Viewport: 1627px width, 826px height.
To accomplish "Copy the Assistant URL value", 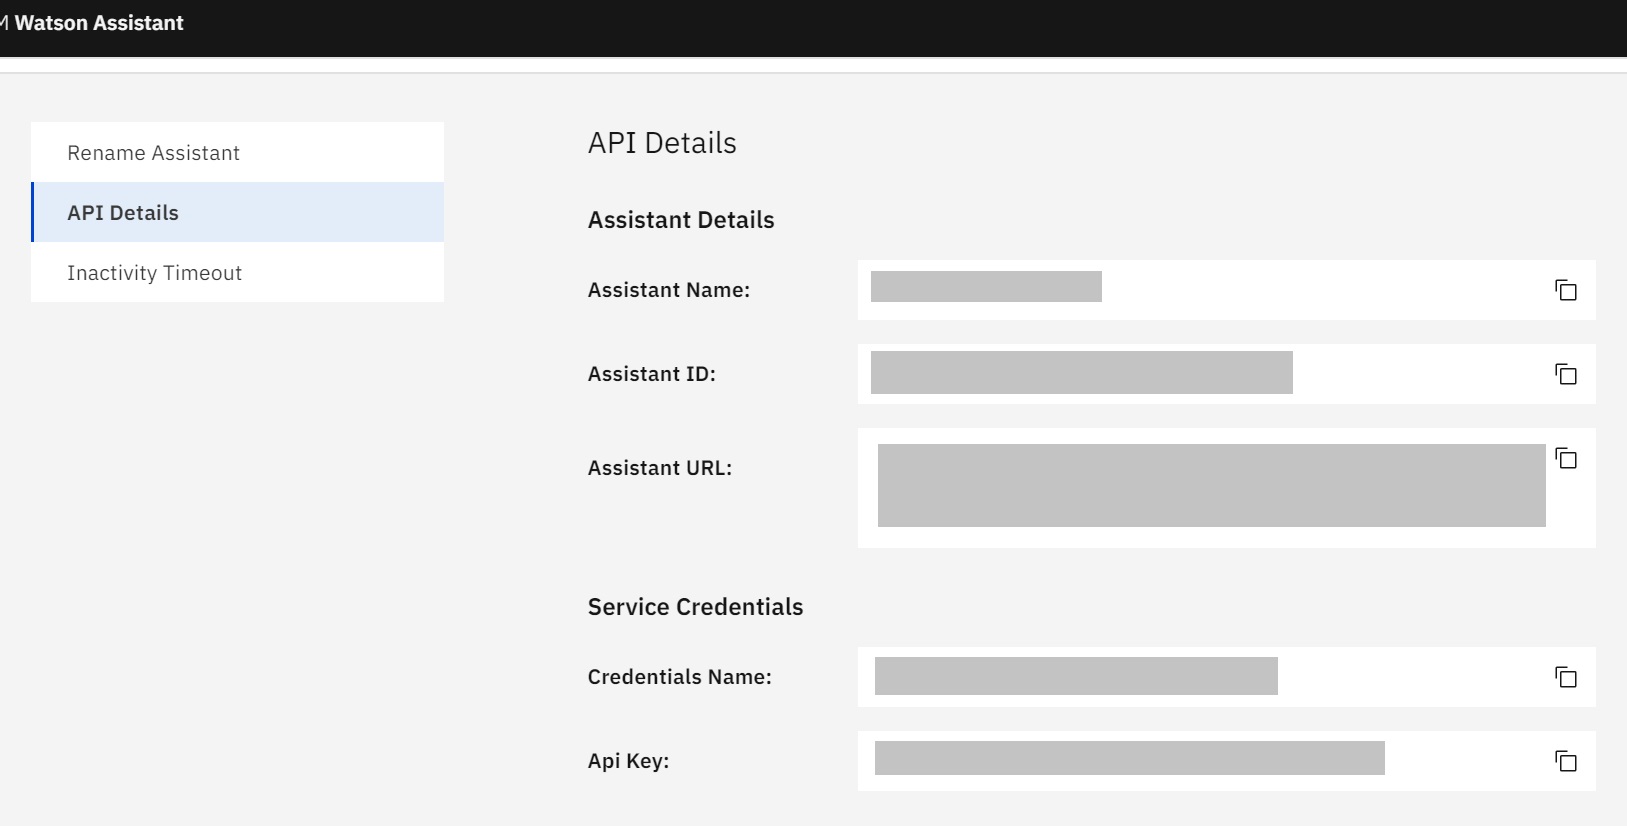I will pos(1566,458).
